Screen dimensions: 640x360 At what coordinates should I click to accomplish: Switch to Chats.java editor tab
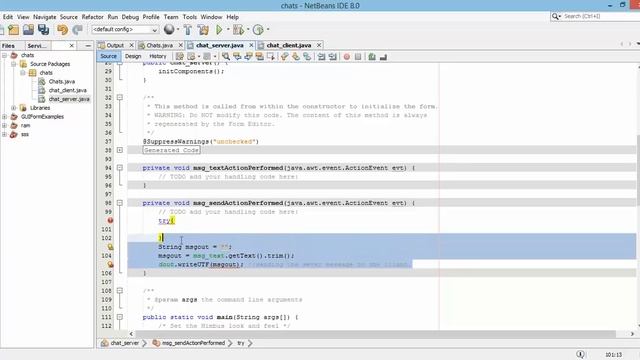pos(160,45)
